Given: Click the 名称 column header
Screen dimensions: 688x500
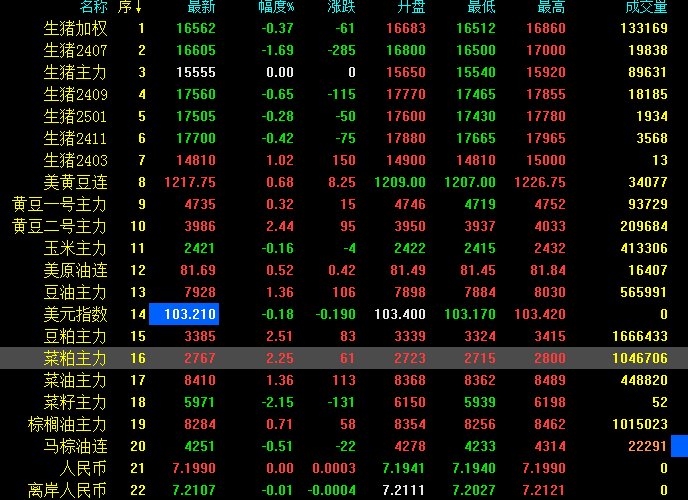Looking at the screenshot, I should 94,6.
